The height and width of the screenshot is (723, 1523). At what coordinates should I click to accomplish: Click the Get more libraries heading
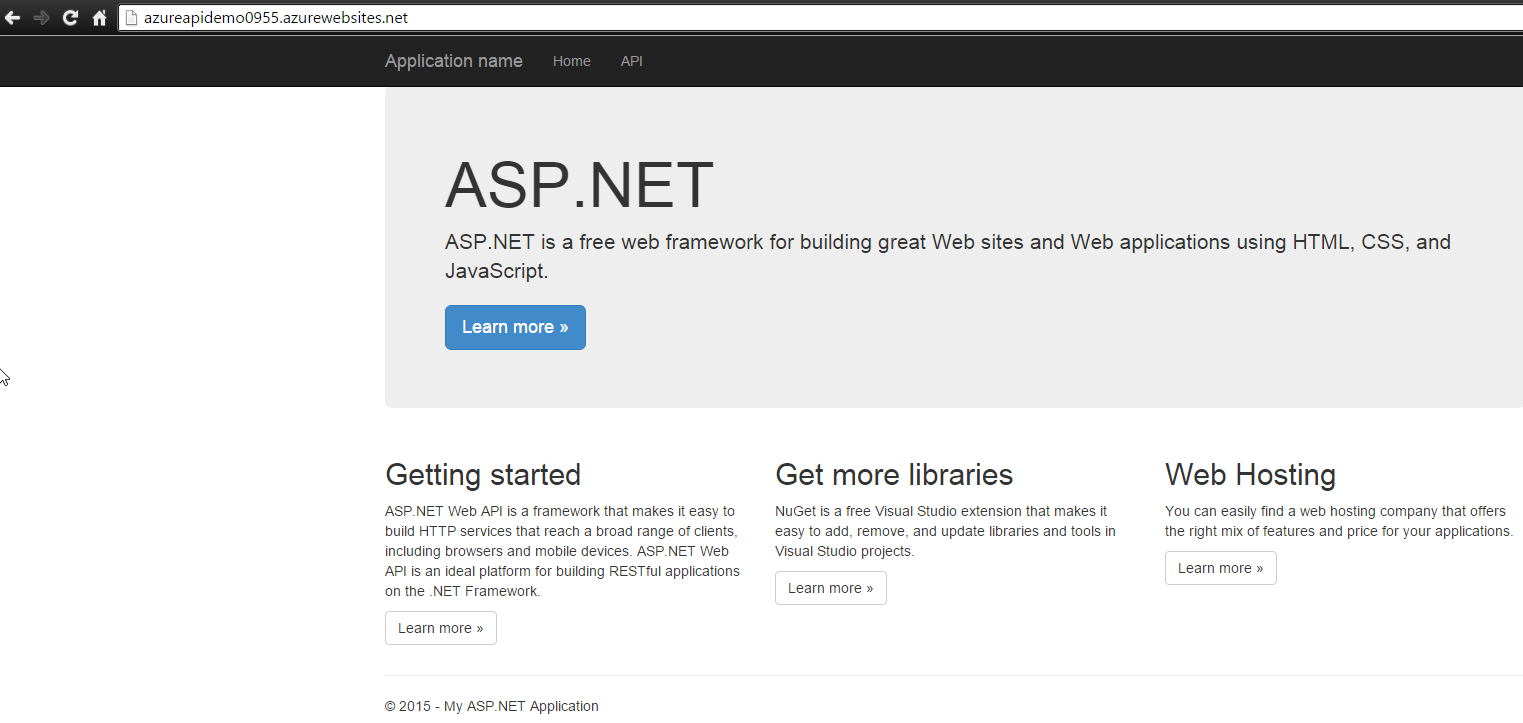[894, 474]
